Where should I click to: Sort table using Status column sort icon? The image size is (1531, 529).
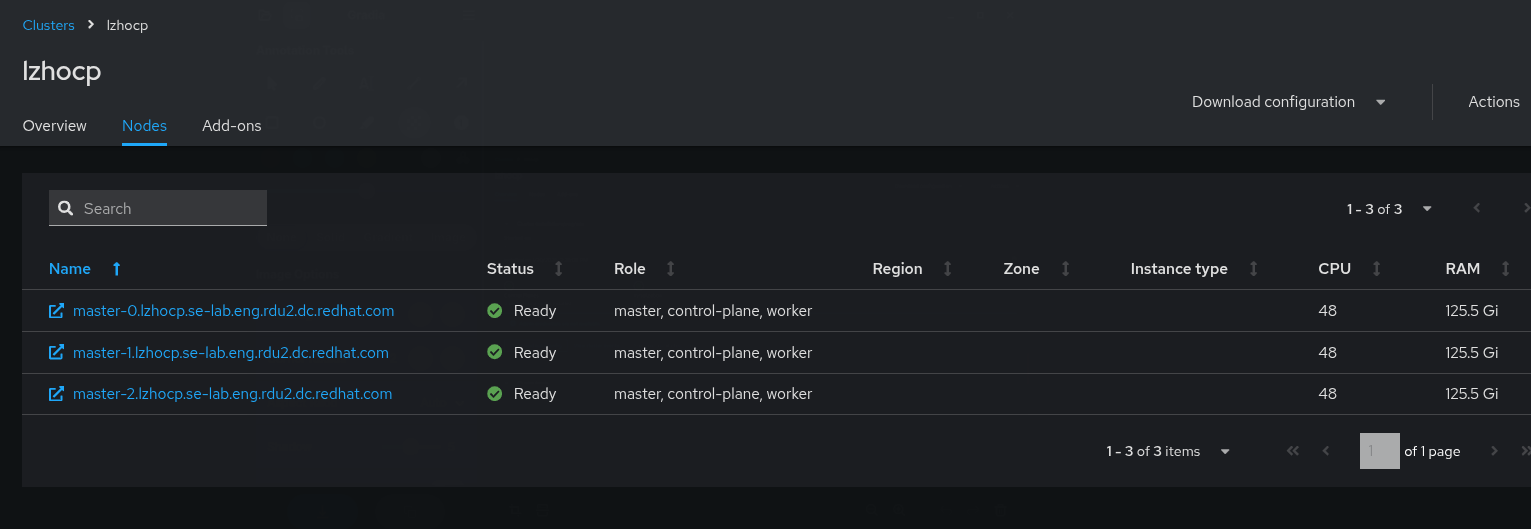(559, 269)
